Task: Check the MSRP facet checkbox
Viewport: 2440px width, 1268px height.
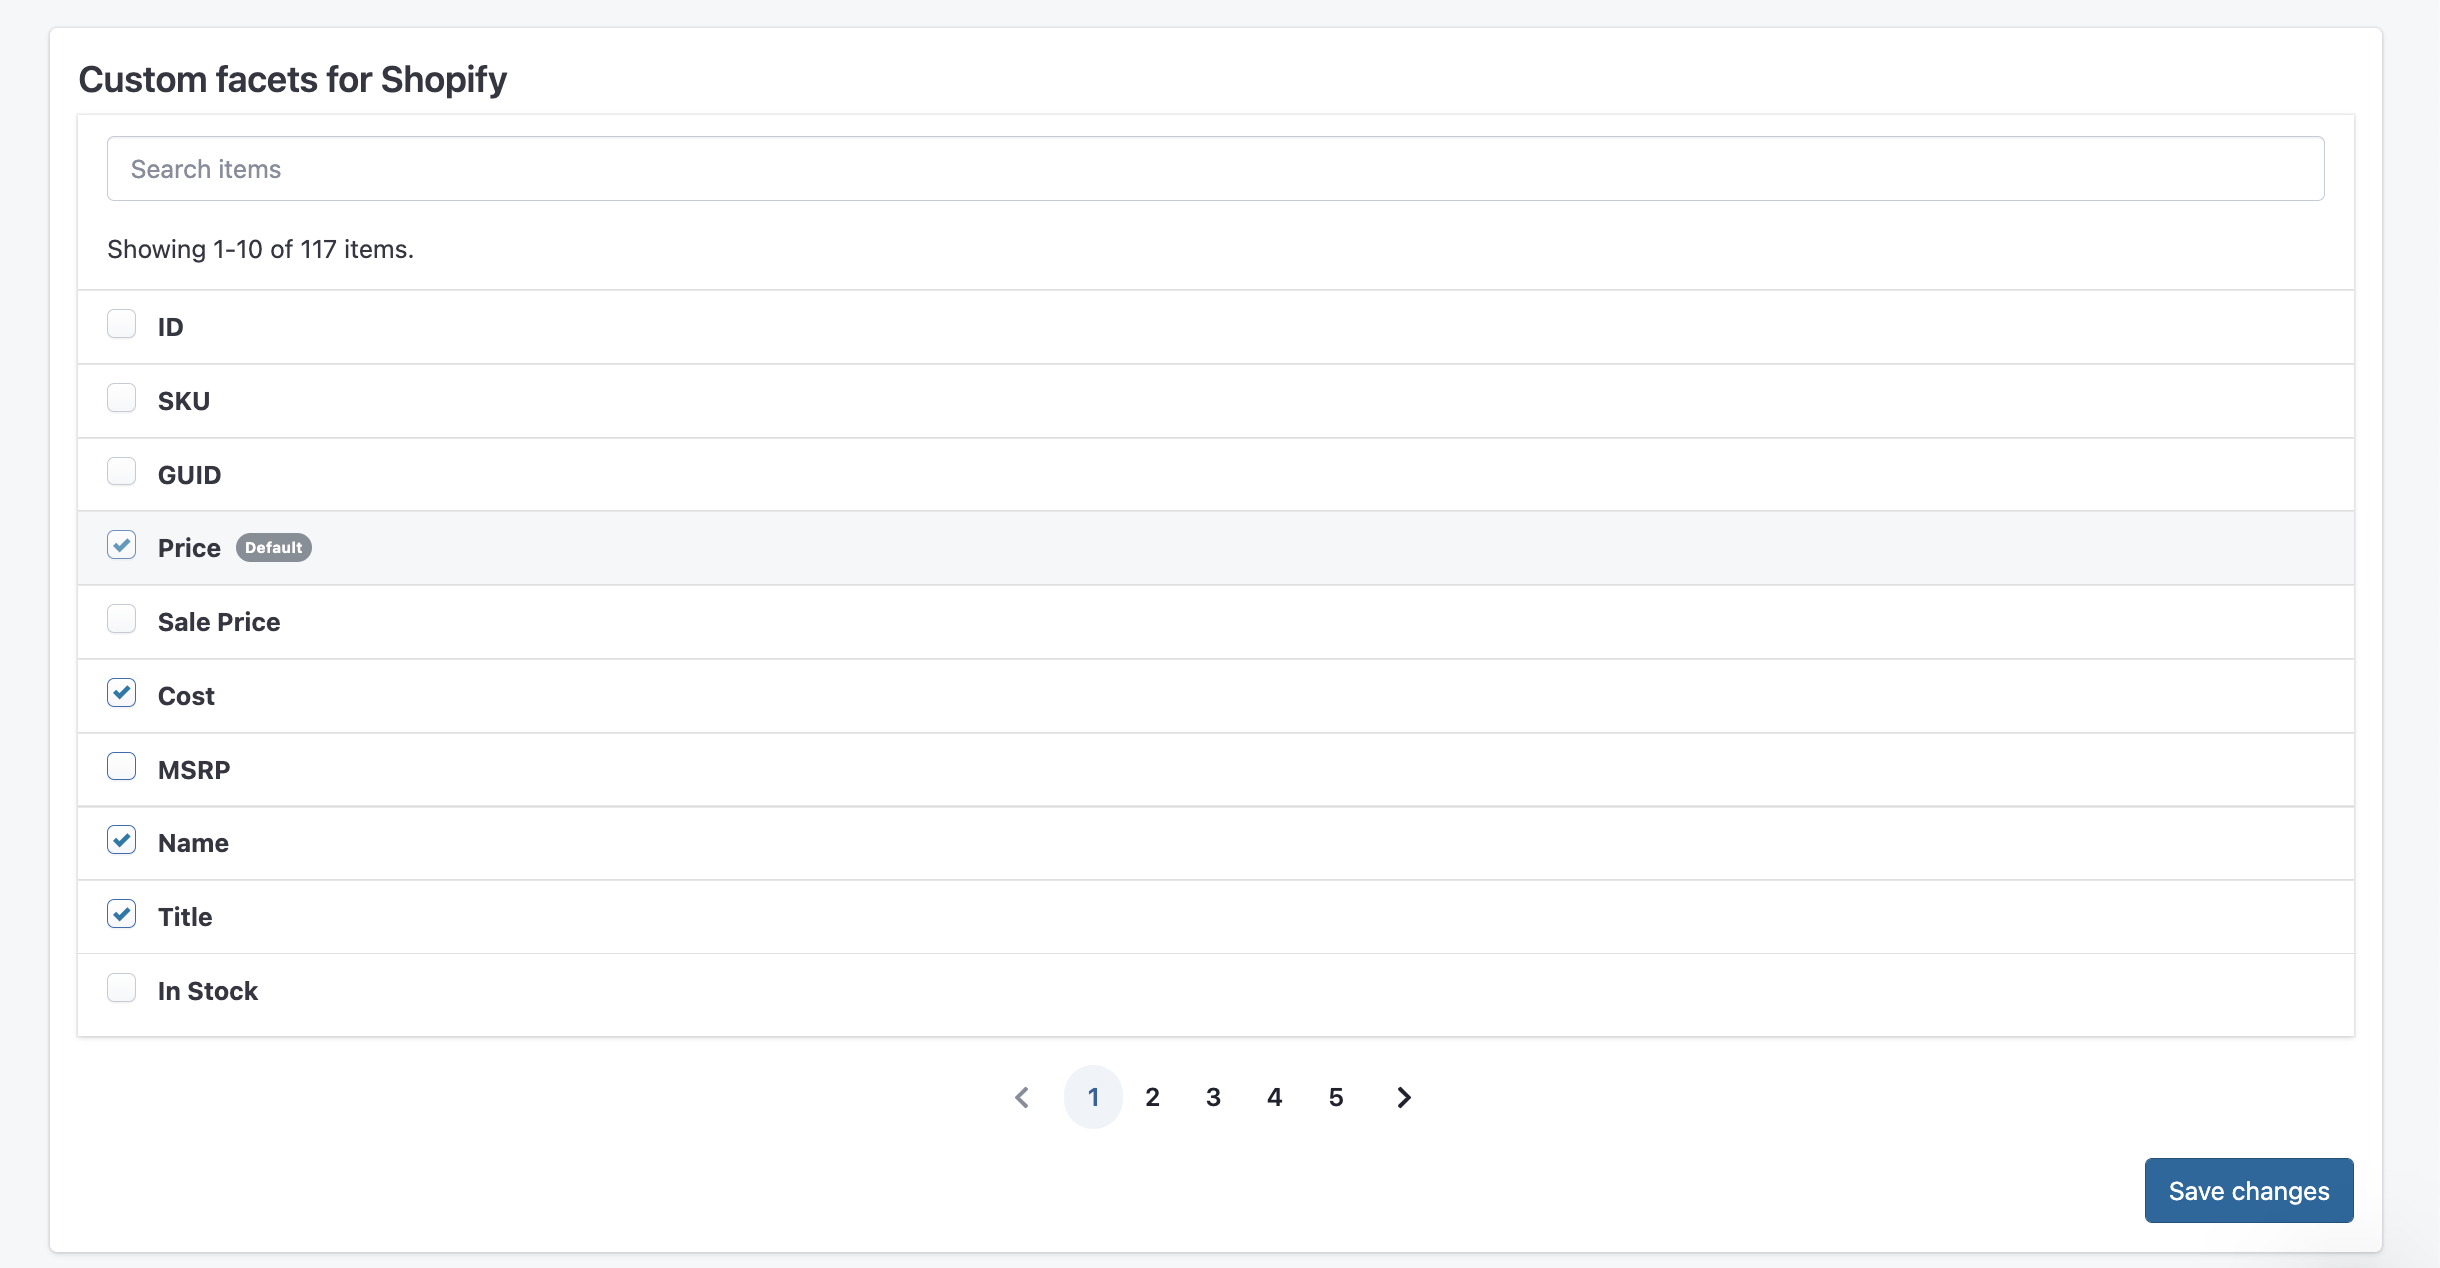Action: coord(122,767)
